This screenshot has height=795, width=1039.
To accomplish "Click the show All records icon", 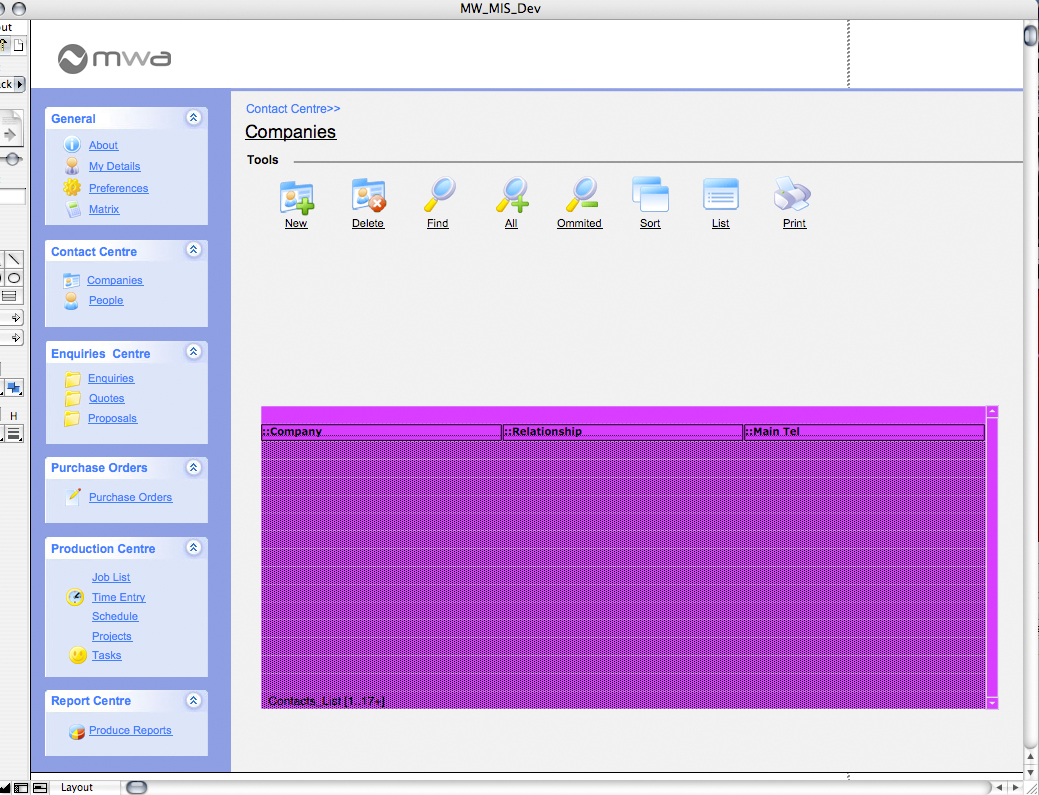I will [511, 195].
